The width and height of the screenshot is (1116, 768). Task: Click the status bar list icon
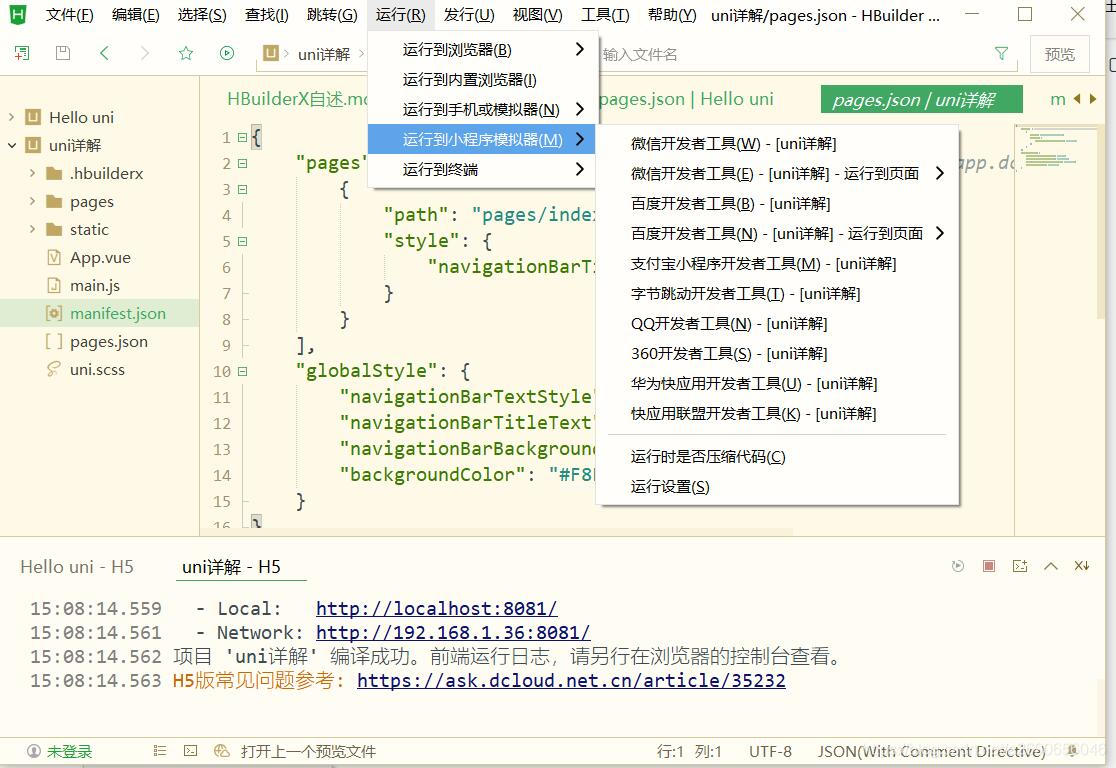pyautogui.click(x=159, y=751)
